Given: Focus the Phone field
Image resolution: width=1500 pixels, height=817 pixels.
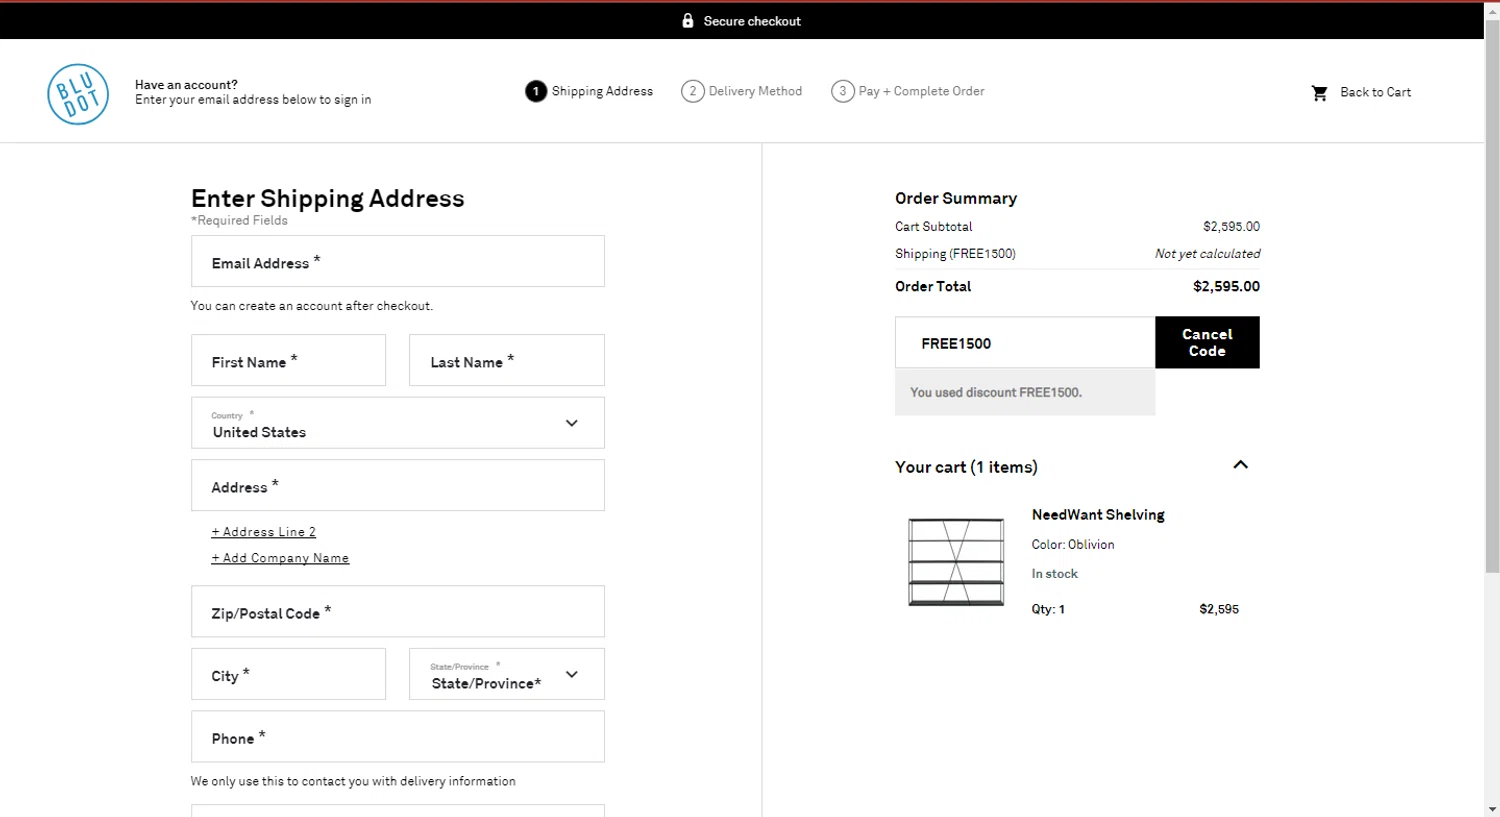Looking at the screenshot, I should pos(398,737).
